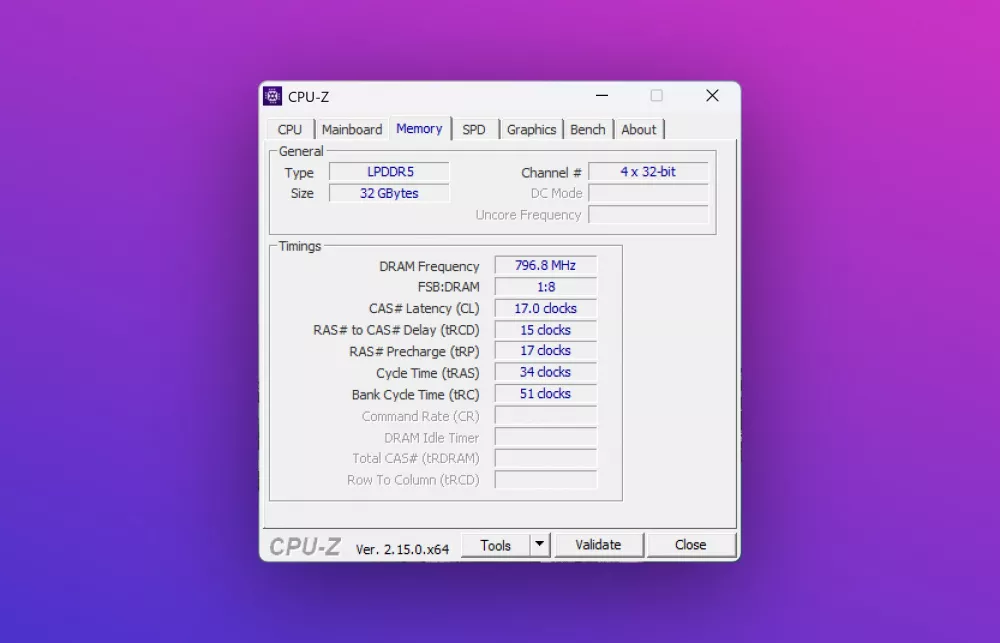The image size is (1000, 643).
Task: Minimize the CPU-Z window
Action: point(601,96)
